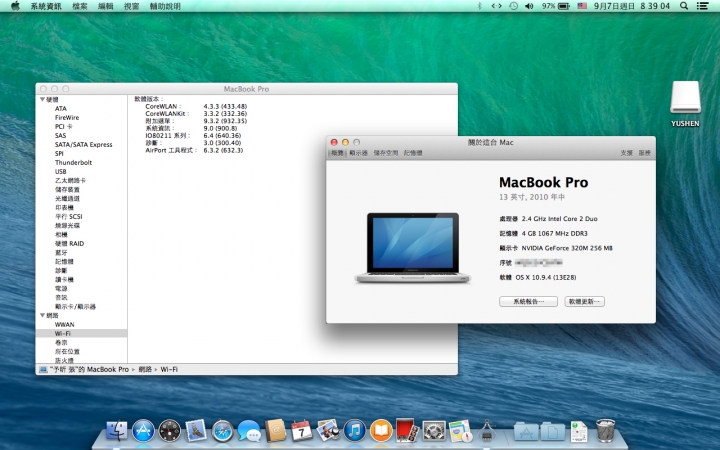Screen dimensions: 720x450
Task: Open Calendar icon in Dock
Action: tap(302, 431)
